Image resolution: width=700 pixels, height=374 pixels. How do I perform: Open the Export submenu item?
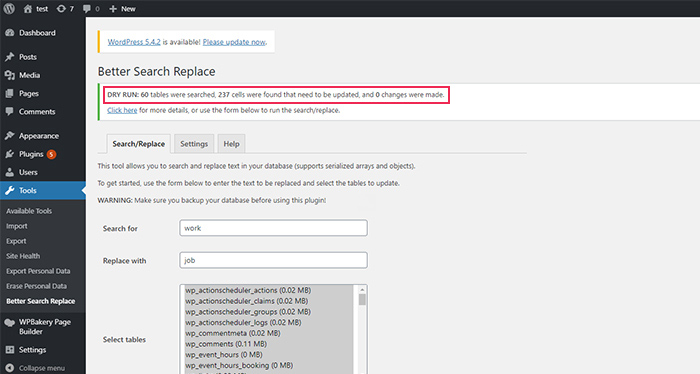pos(16,241)
